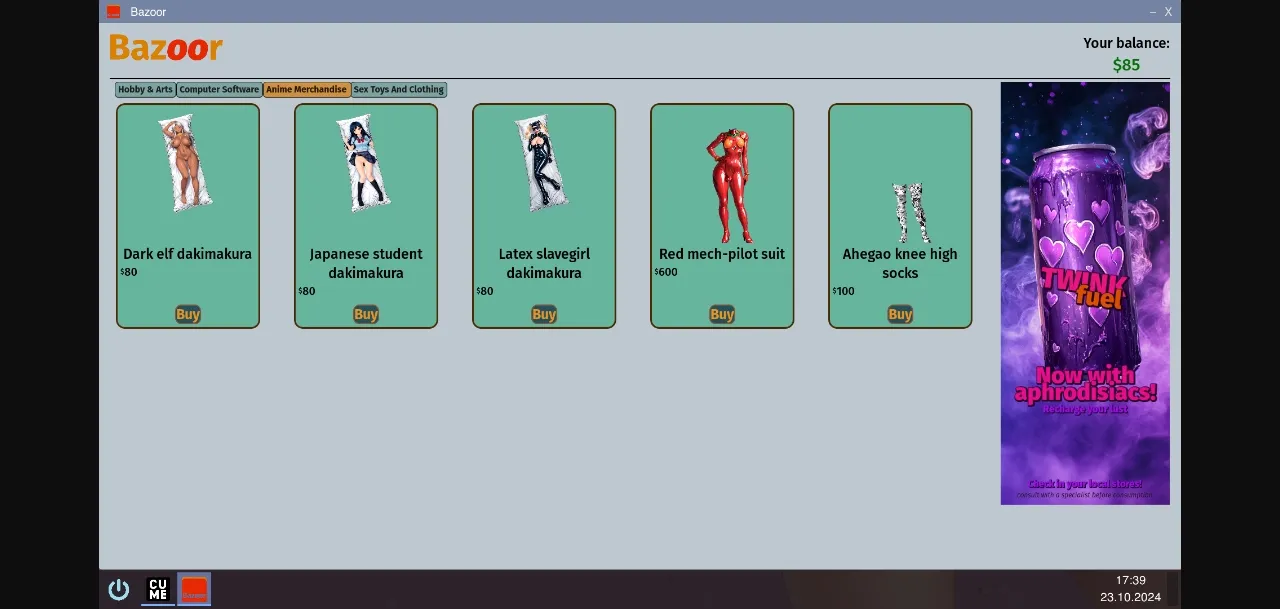1280x609 pixels.
Task: Open the CUME app from taskbar
Action: click(x=158, y=589)
